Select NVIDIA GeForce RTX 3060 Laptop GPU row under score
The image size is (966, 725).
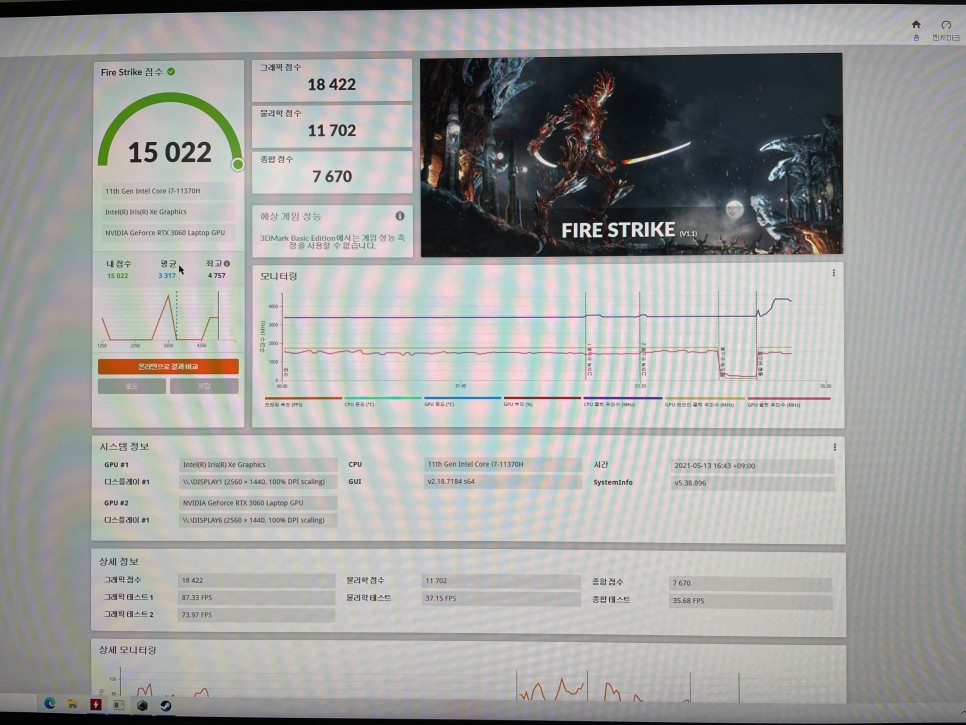(168, 233)
